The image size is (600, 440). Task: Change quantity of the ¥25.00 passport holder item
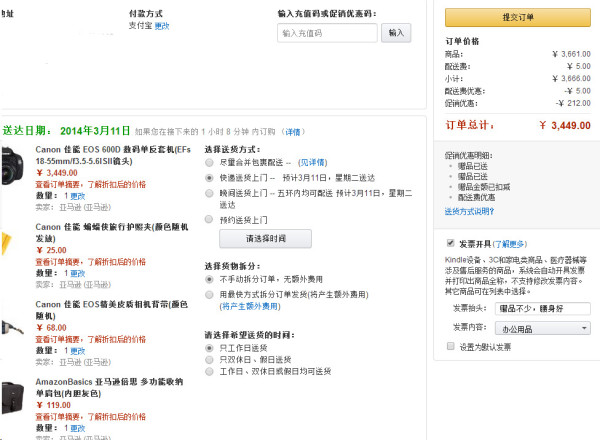click(78, 273)
